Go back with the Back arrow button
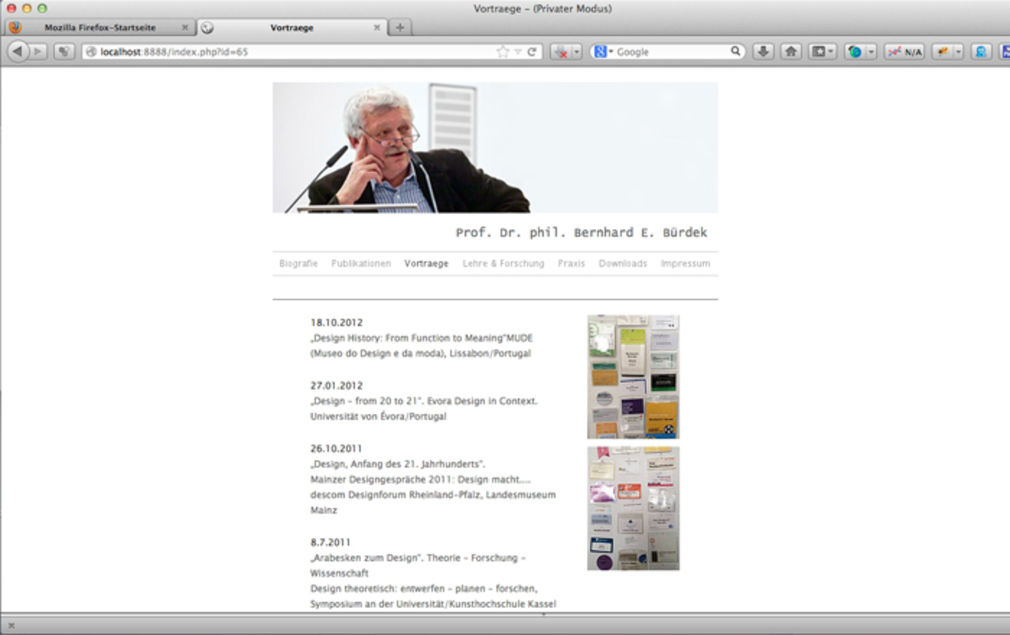Image resolution: width=1010 pixels, height=635 pixels. pyautogui.click(x=17, y=51)
